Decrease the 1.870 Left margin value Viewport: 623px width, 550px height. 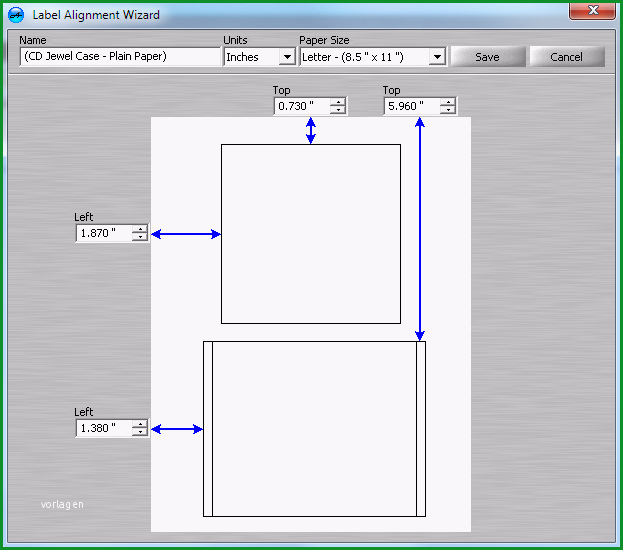pos(140,237)
